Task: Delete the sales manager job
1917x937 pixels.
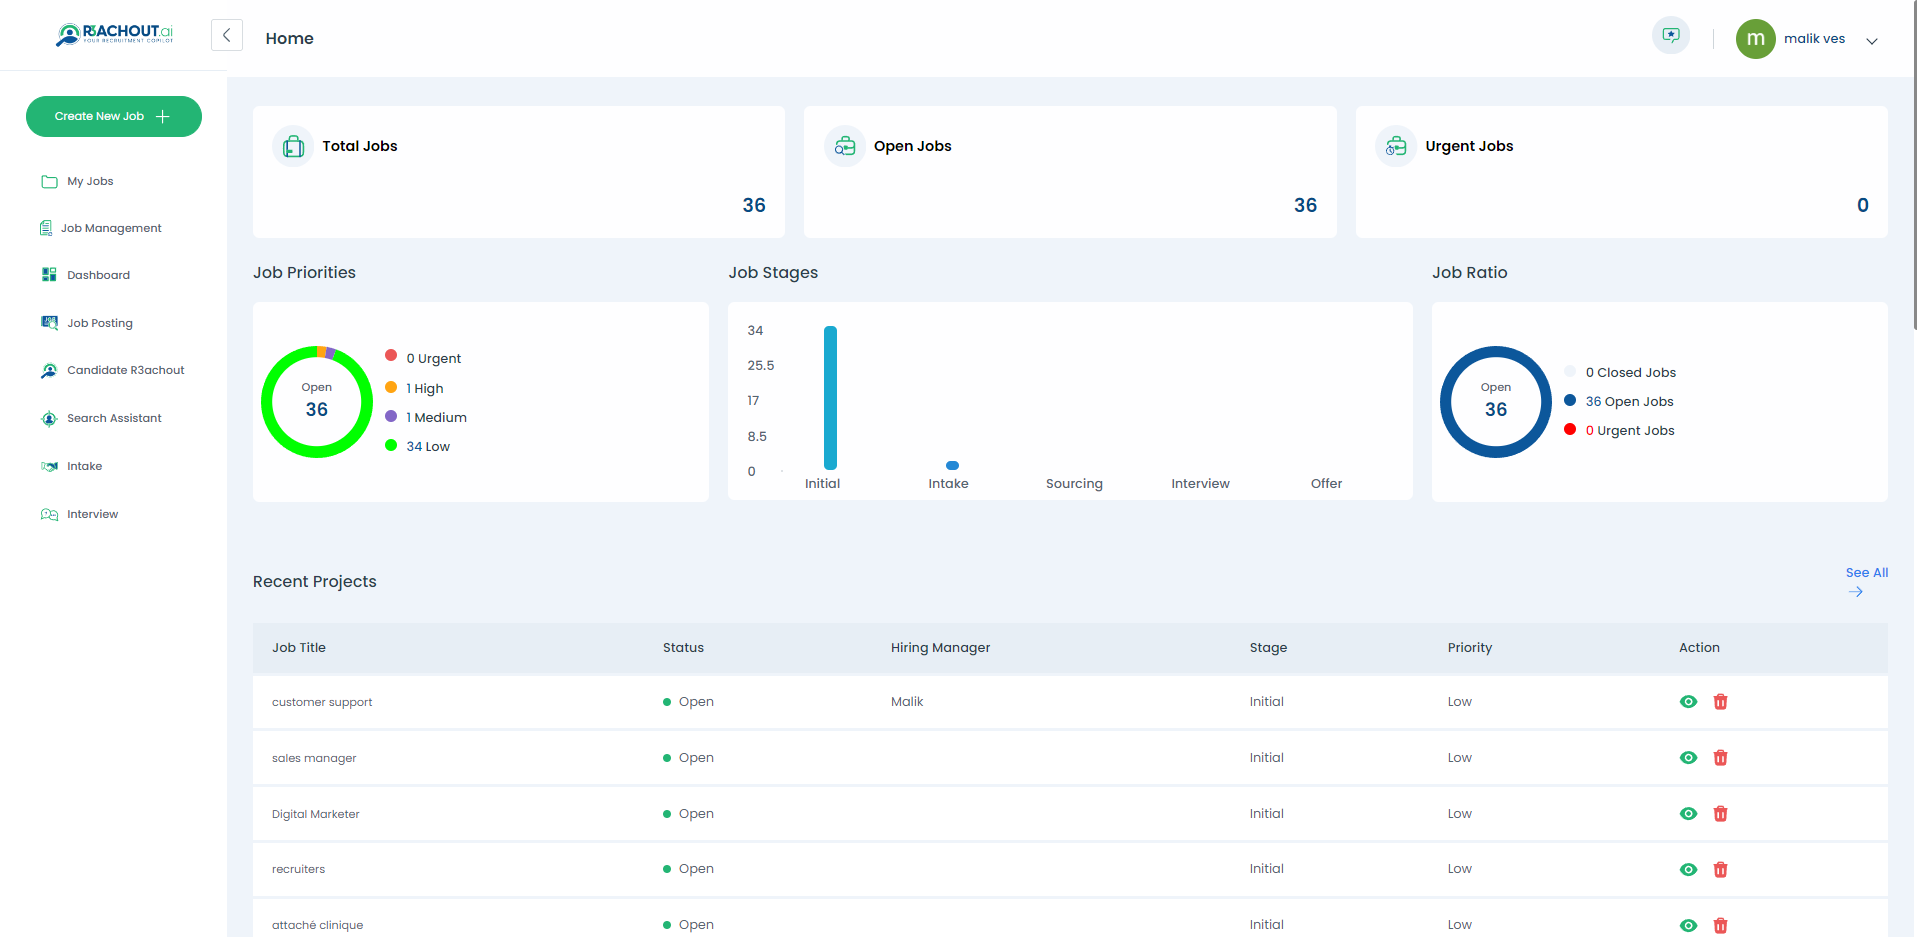Action: pyautogui.click(x=1720, y=758)
